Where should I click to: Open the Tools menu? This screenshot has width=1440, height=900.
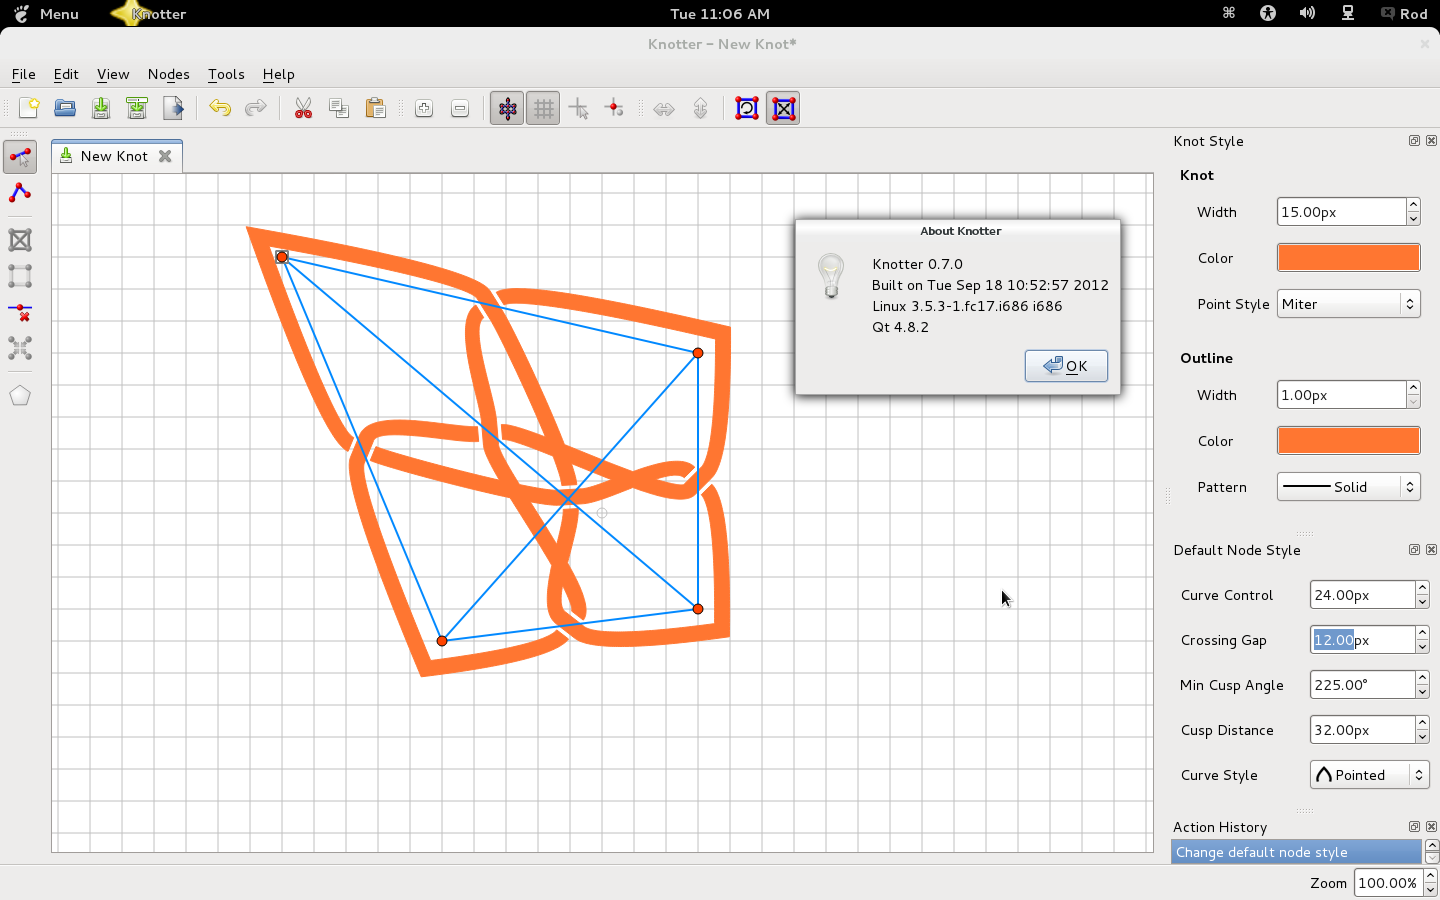click(226, 74)
